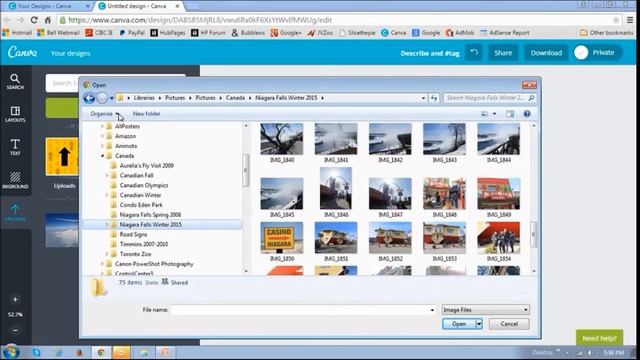Screen dimensions: 640x360
Task: Select the Casino Niagara sign IMG_1850
Action: (x=282, y=242)
